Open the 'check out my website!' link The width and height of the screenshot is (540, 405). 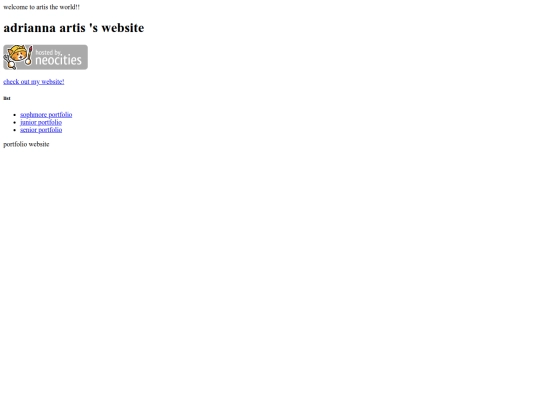click(x=34, y=82)
